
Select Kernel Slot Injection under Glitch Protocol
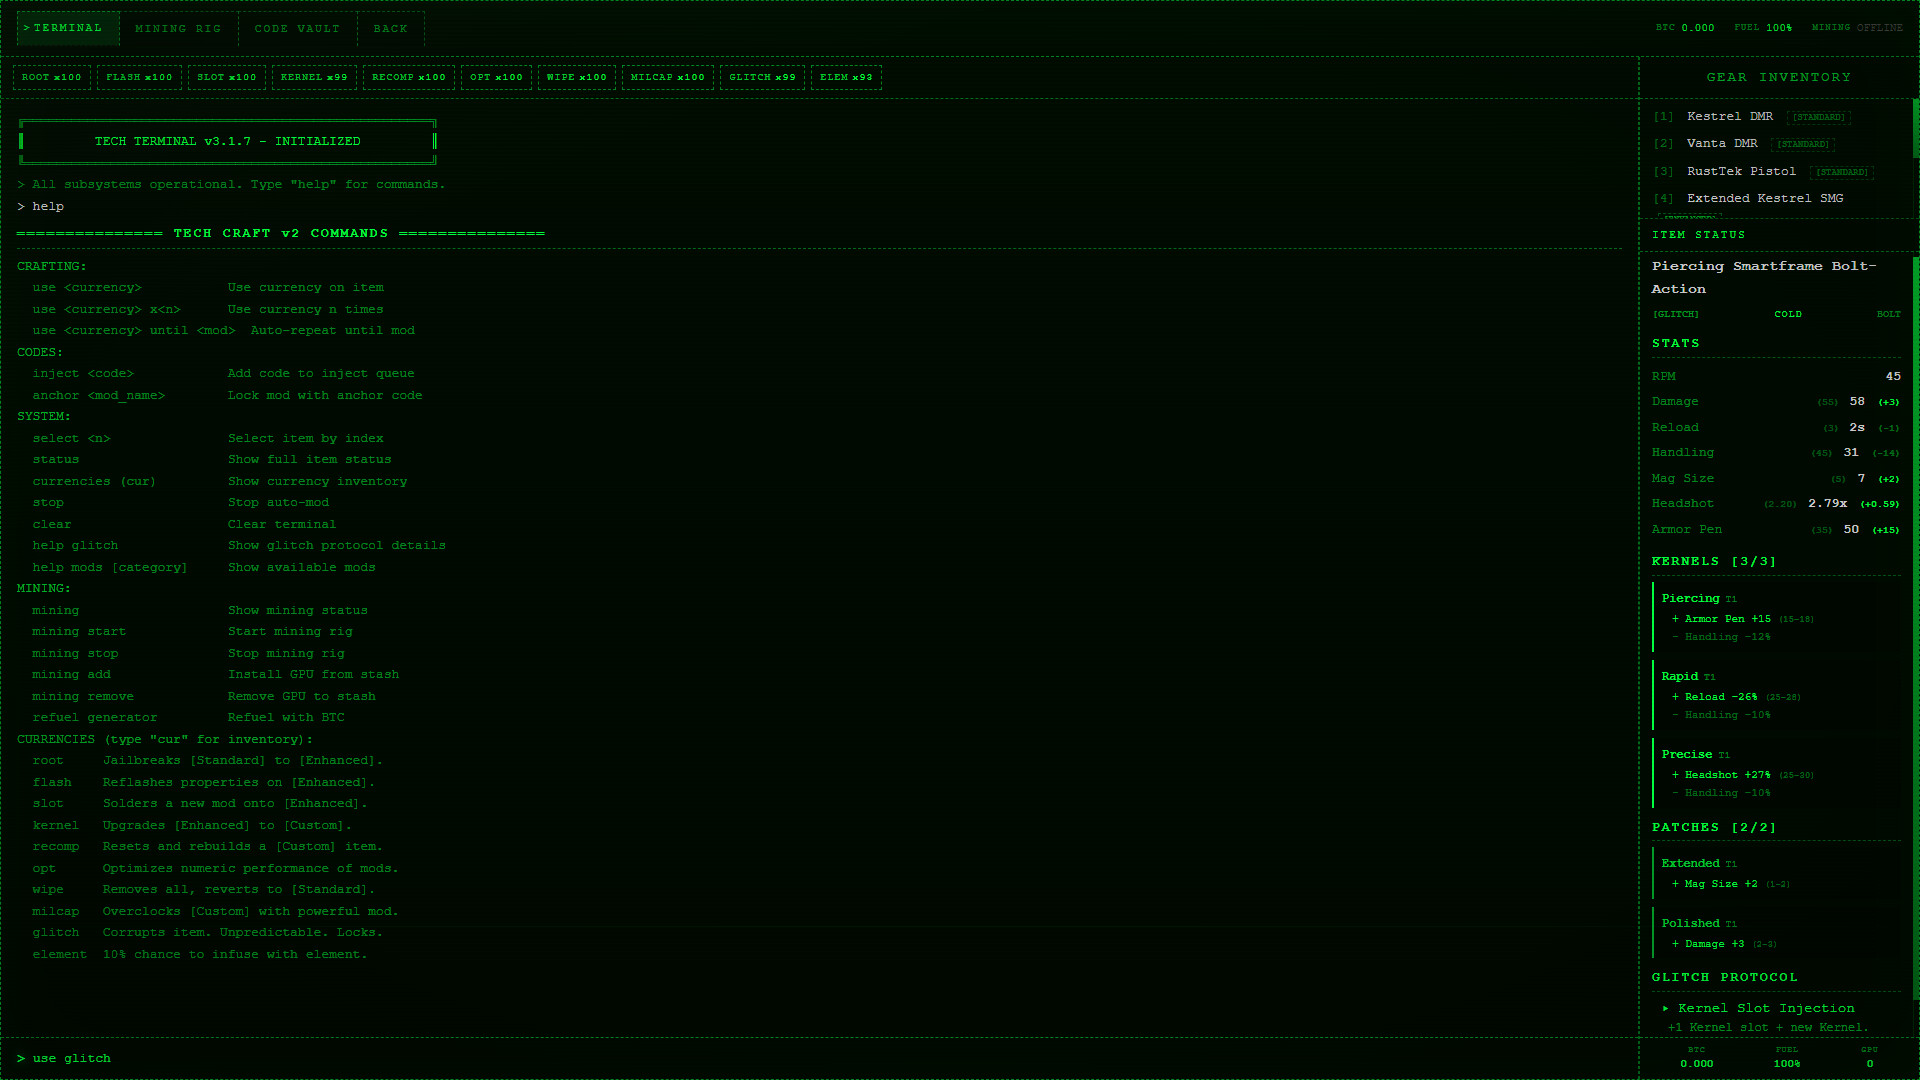click(1766, 1008)
